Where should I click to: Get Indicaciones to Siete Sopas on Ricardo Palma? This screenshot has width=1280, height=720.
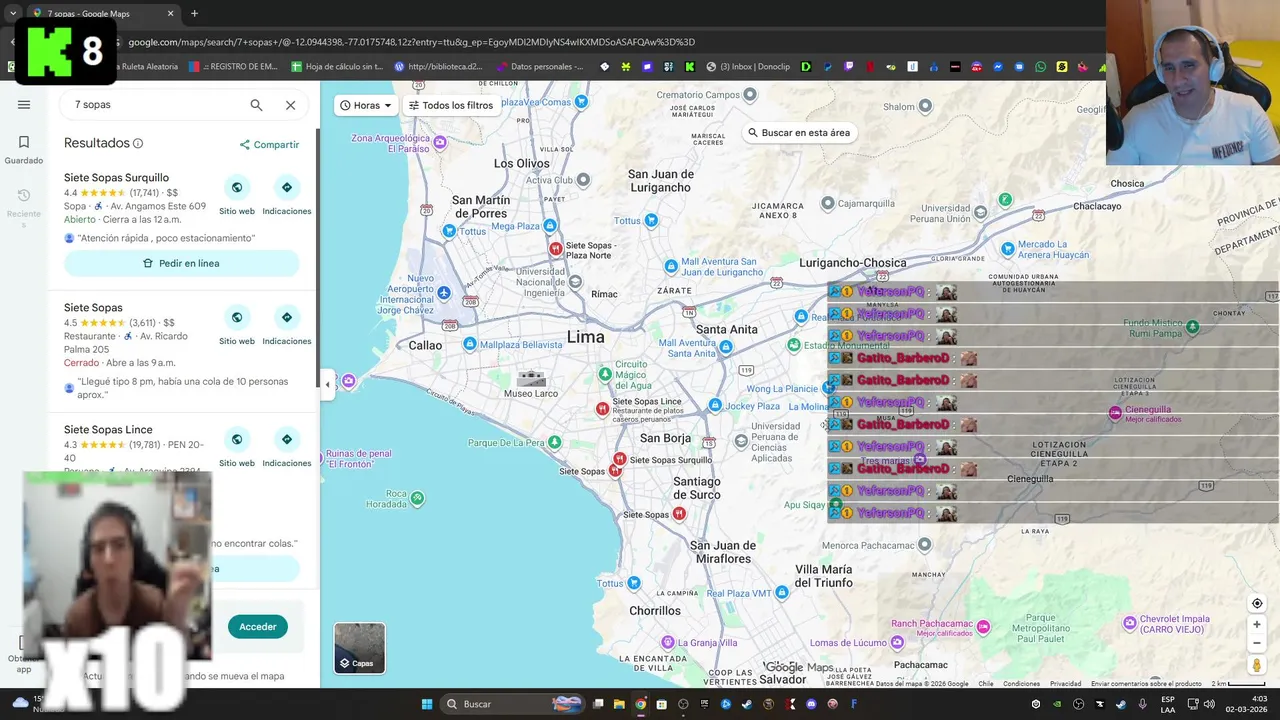287,325
